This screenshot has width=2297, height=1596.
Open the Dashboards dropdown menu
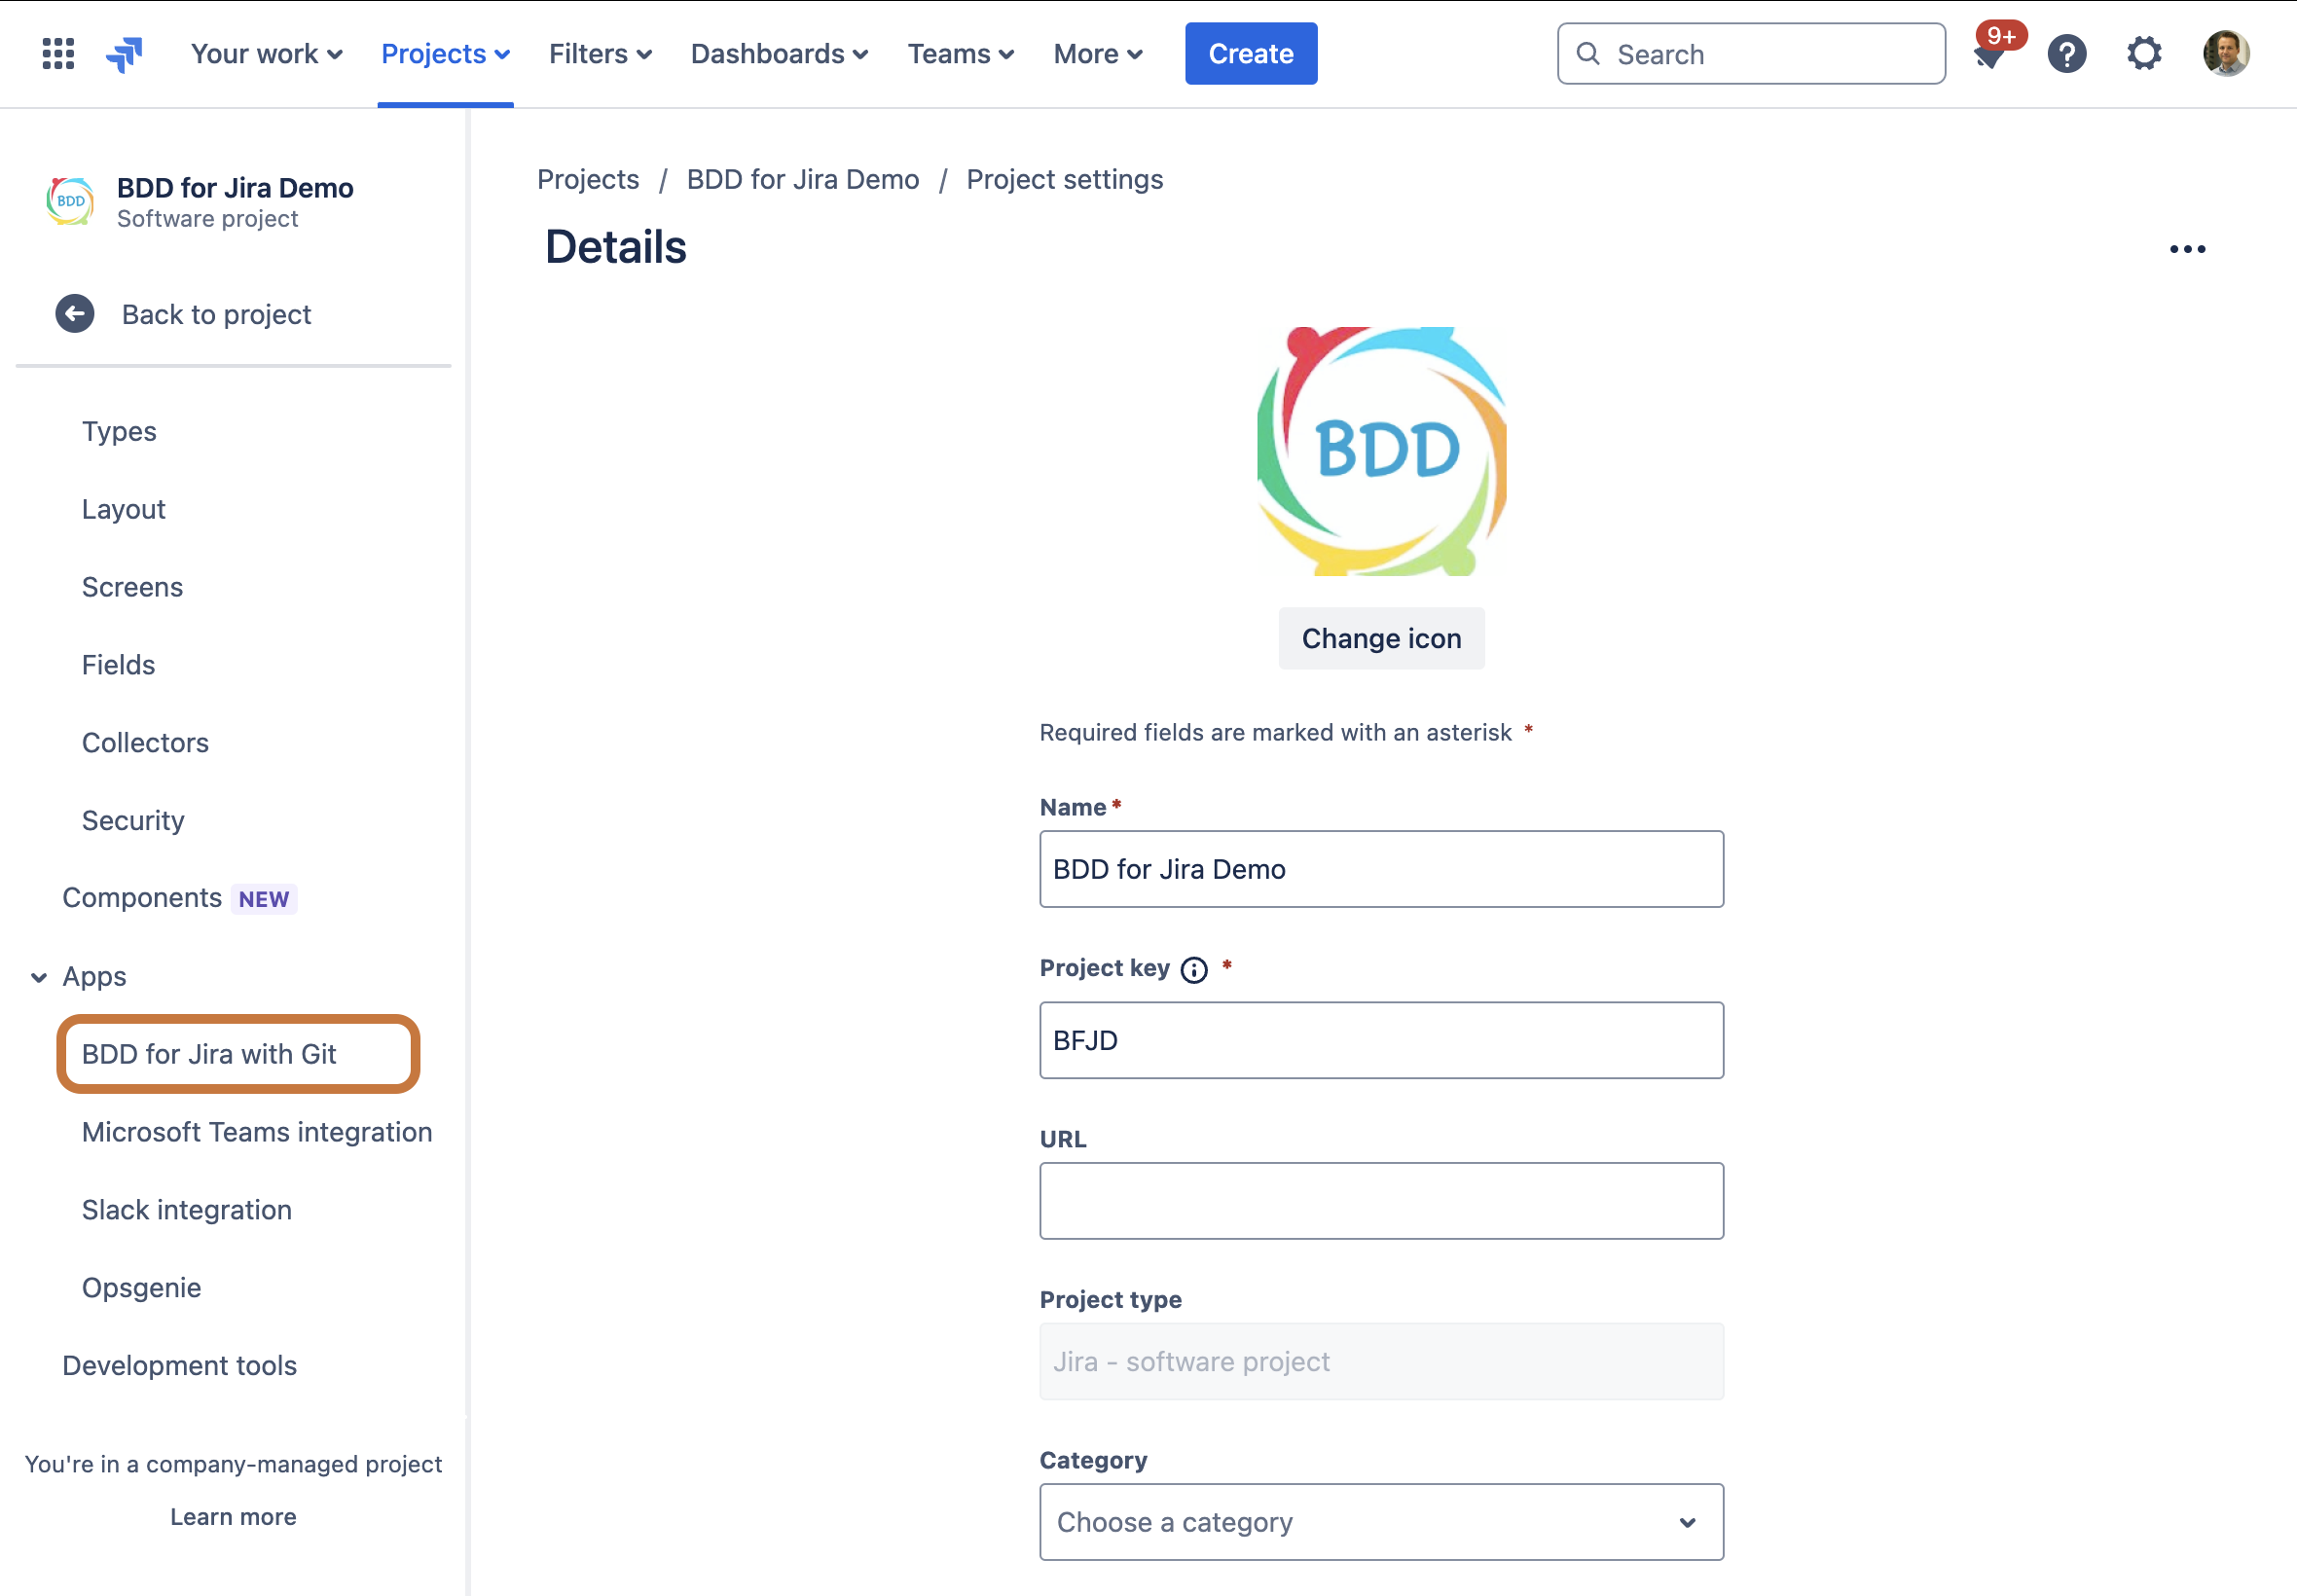click(779, 54)
